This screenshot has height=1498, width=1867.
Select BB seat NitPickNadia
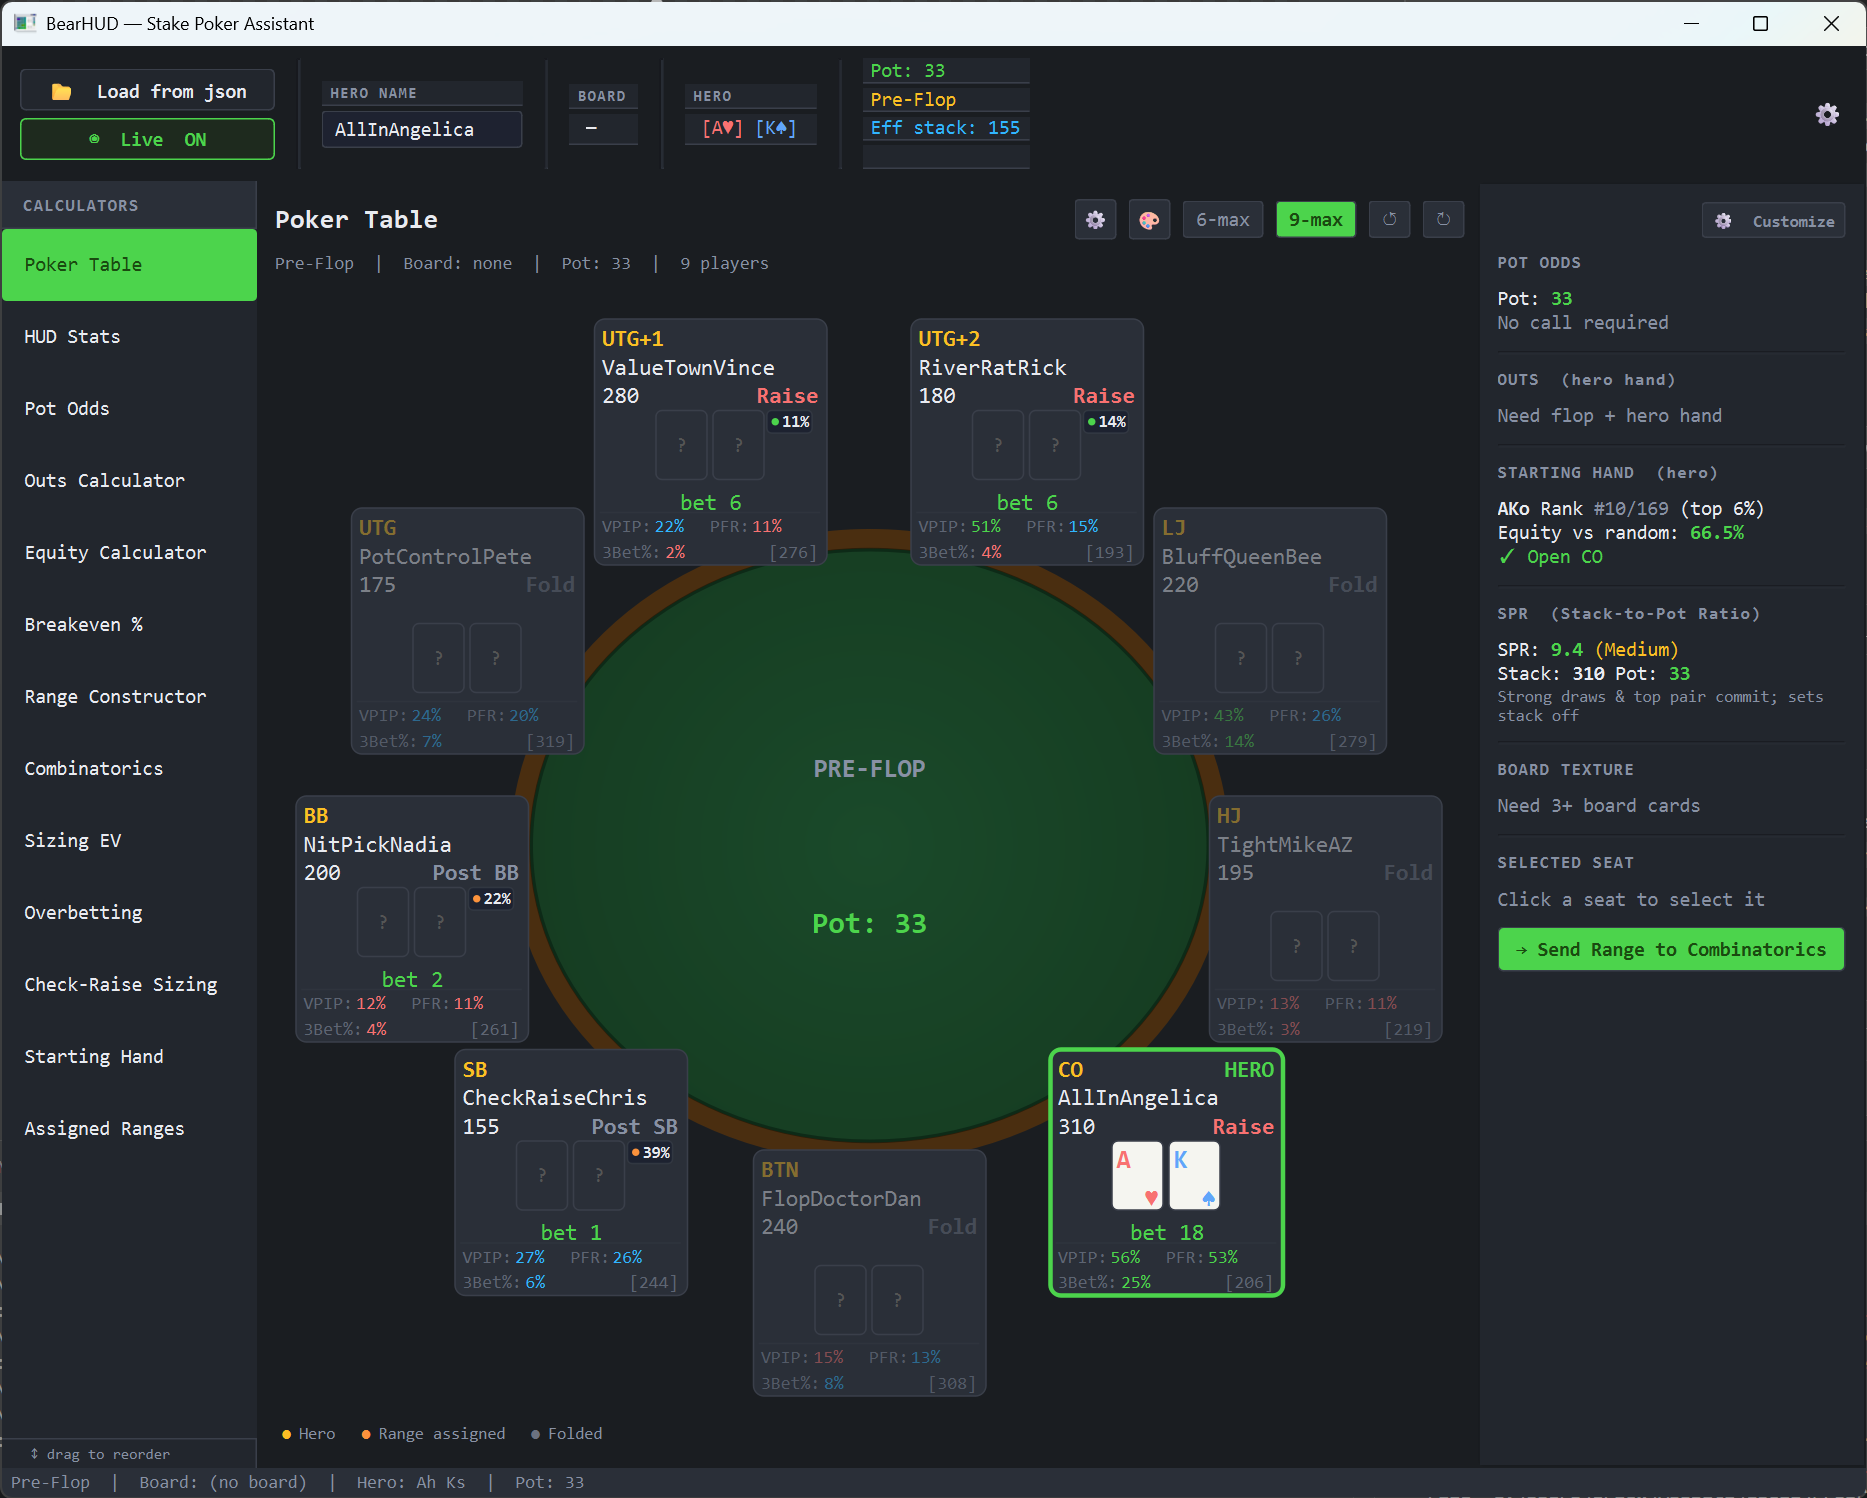click(x=412, y=919)
